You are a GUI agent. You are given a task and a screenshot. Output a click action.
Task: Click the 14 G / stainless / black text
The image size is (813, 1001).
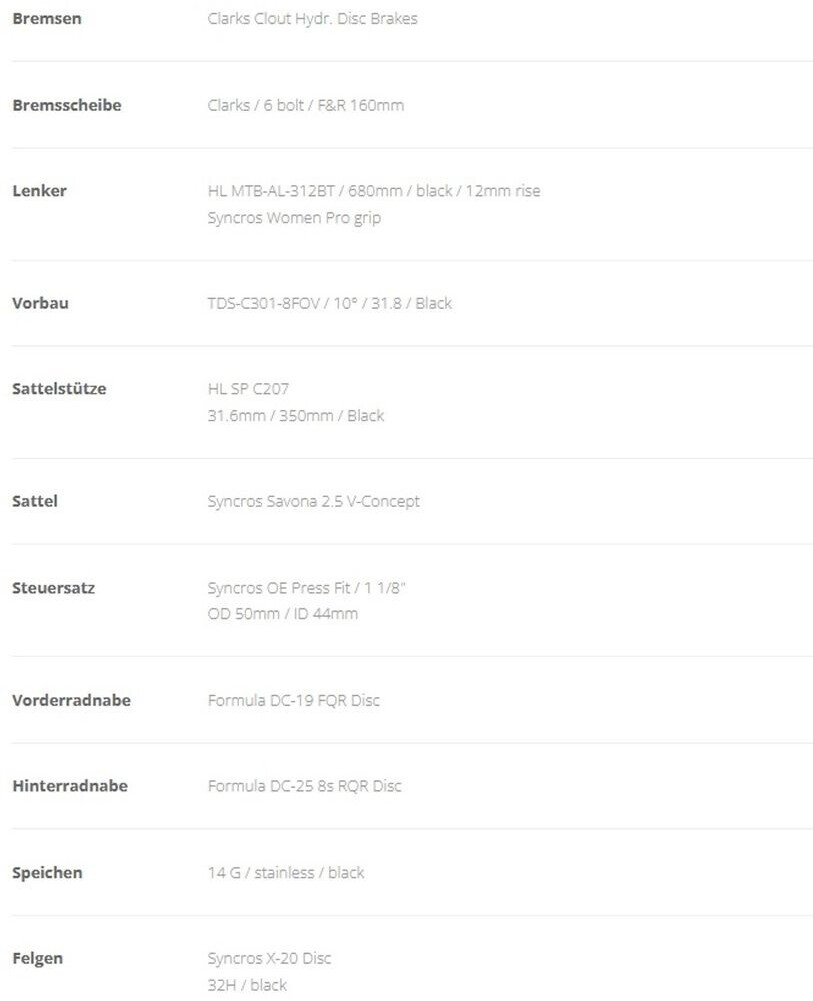tap(285, 873)
